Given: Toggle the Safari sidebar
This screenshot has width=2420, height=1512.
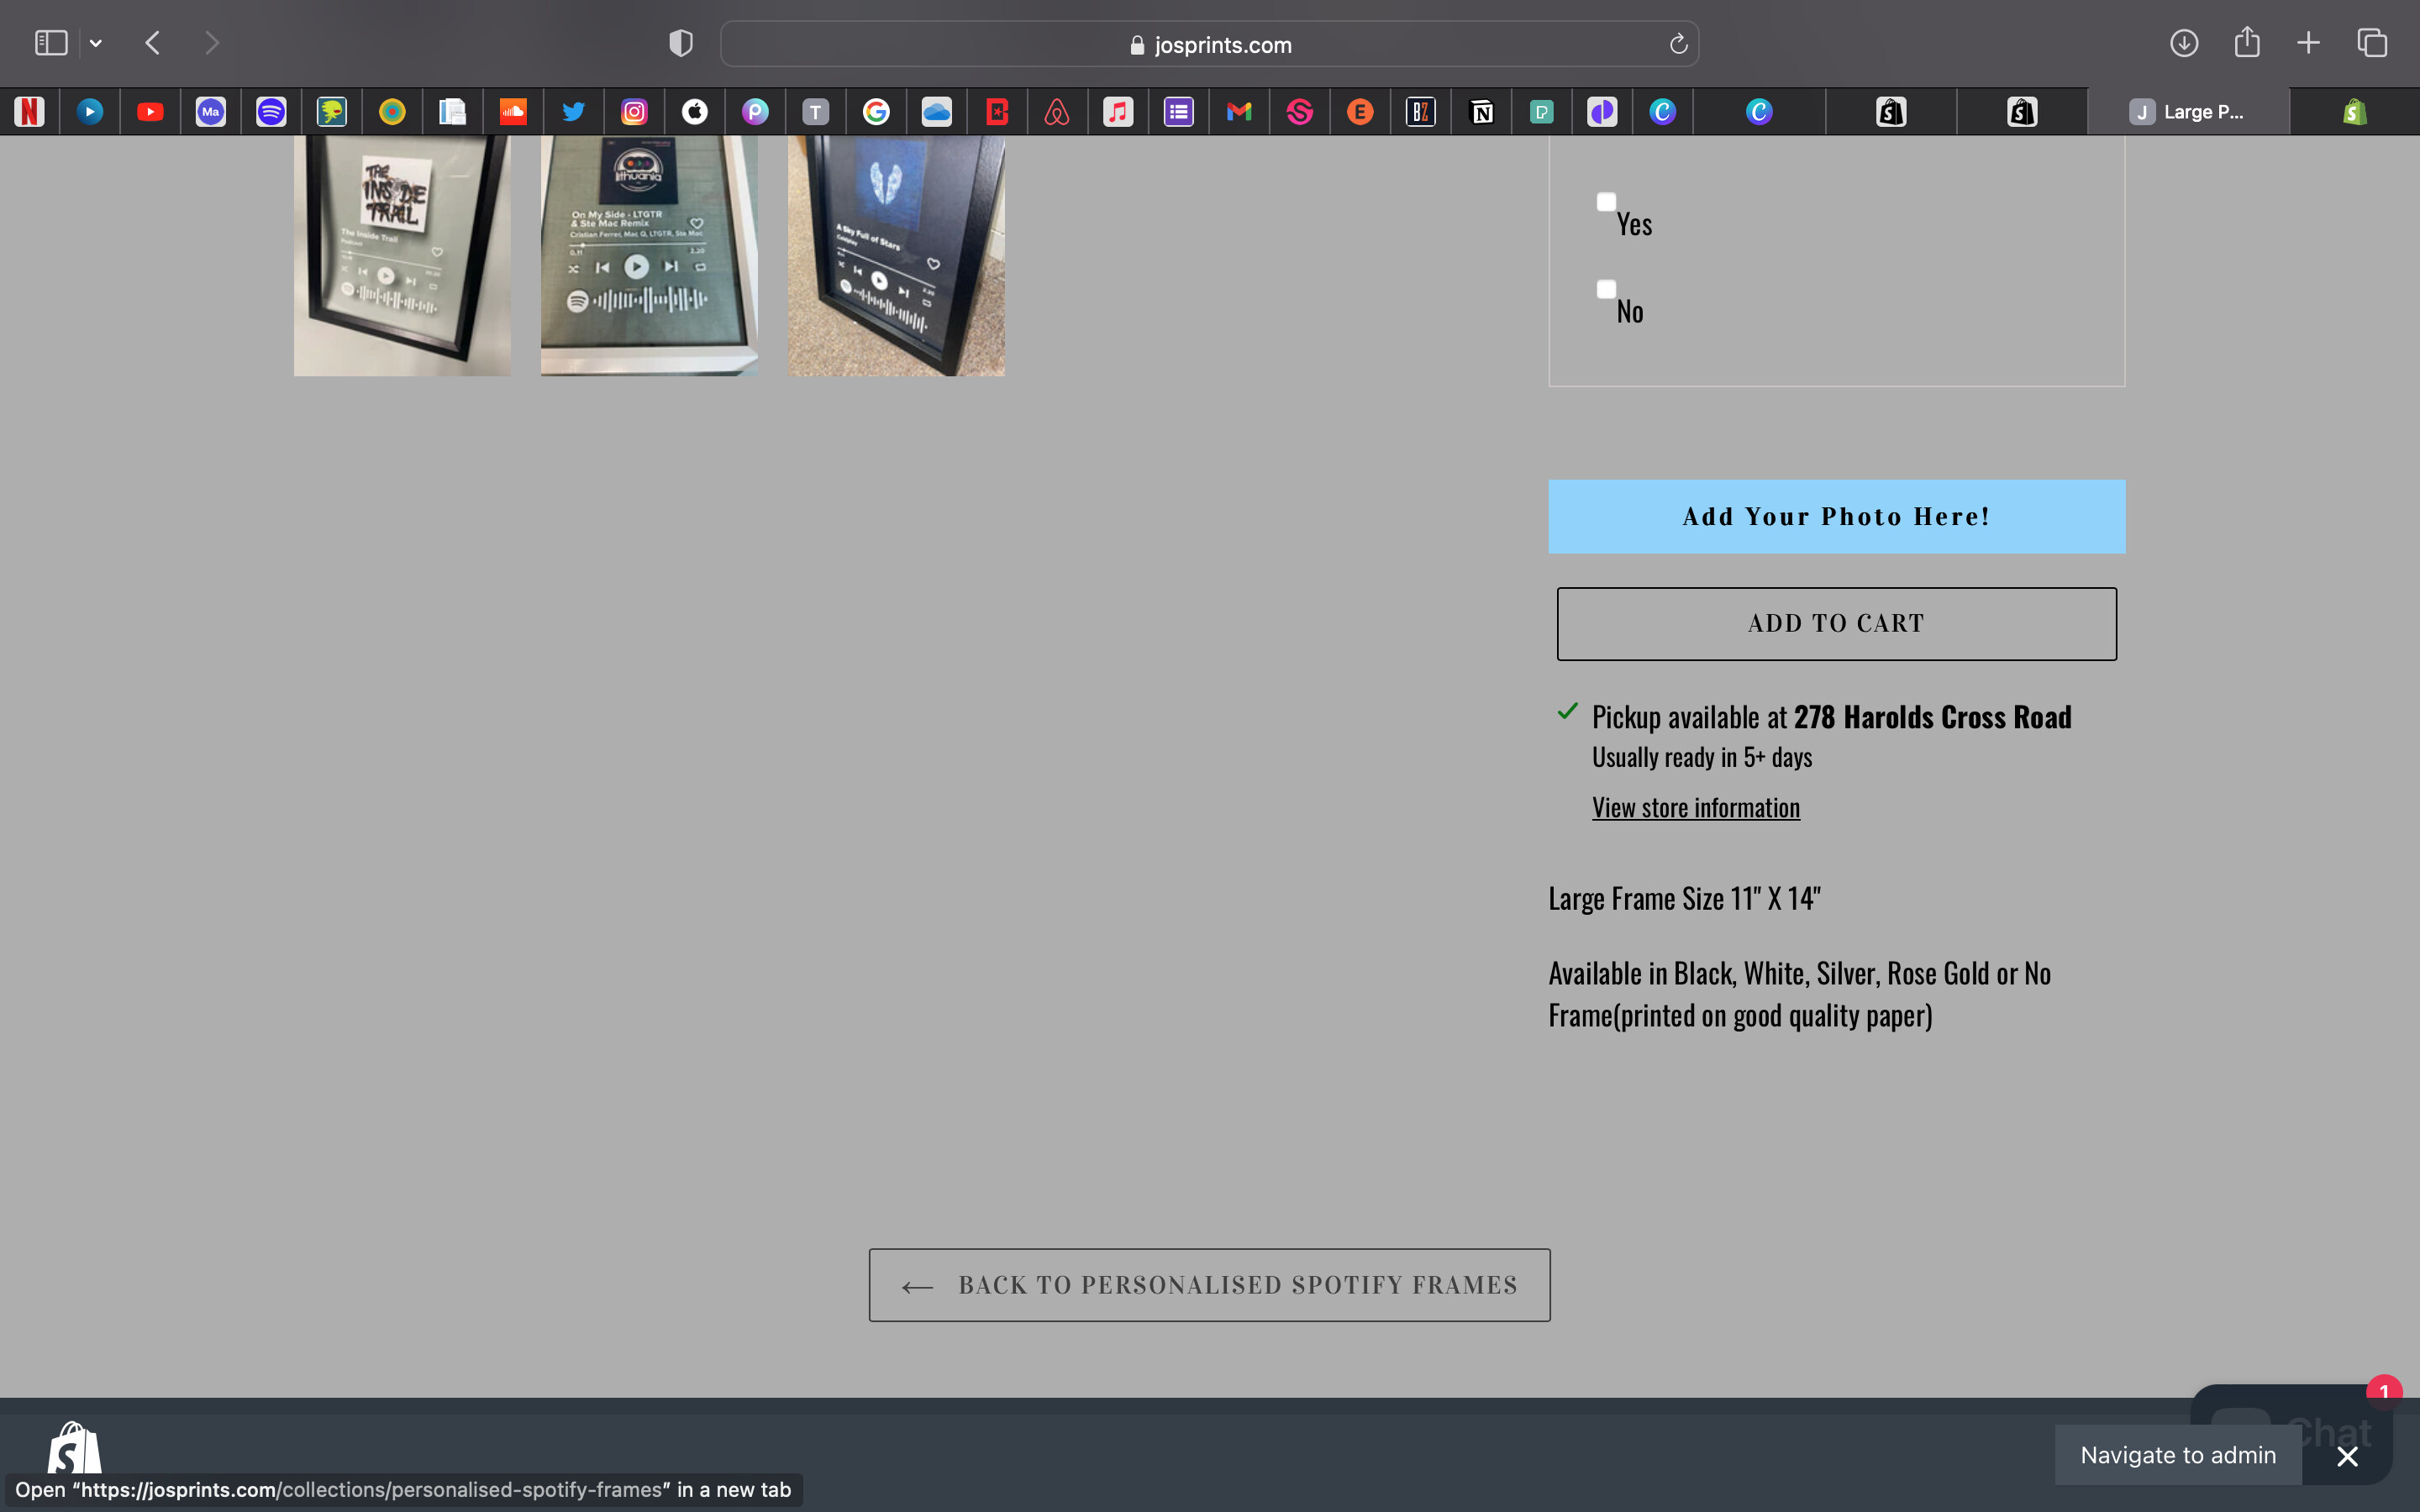Looking at the screenshot, I should 51,43.
